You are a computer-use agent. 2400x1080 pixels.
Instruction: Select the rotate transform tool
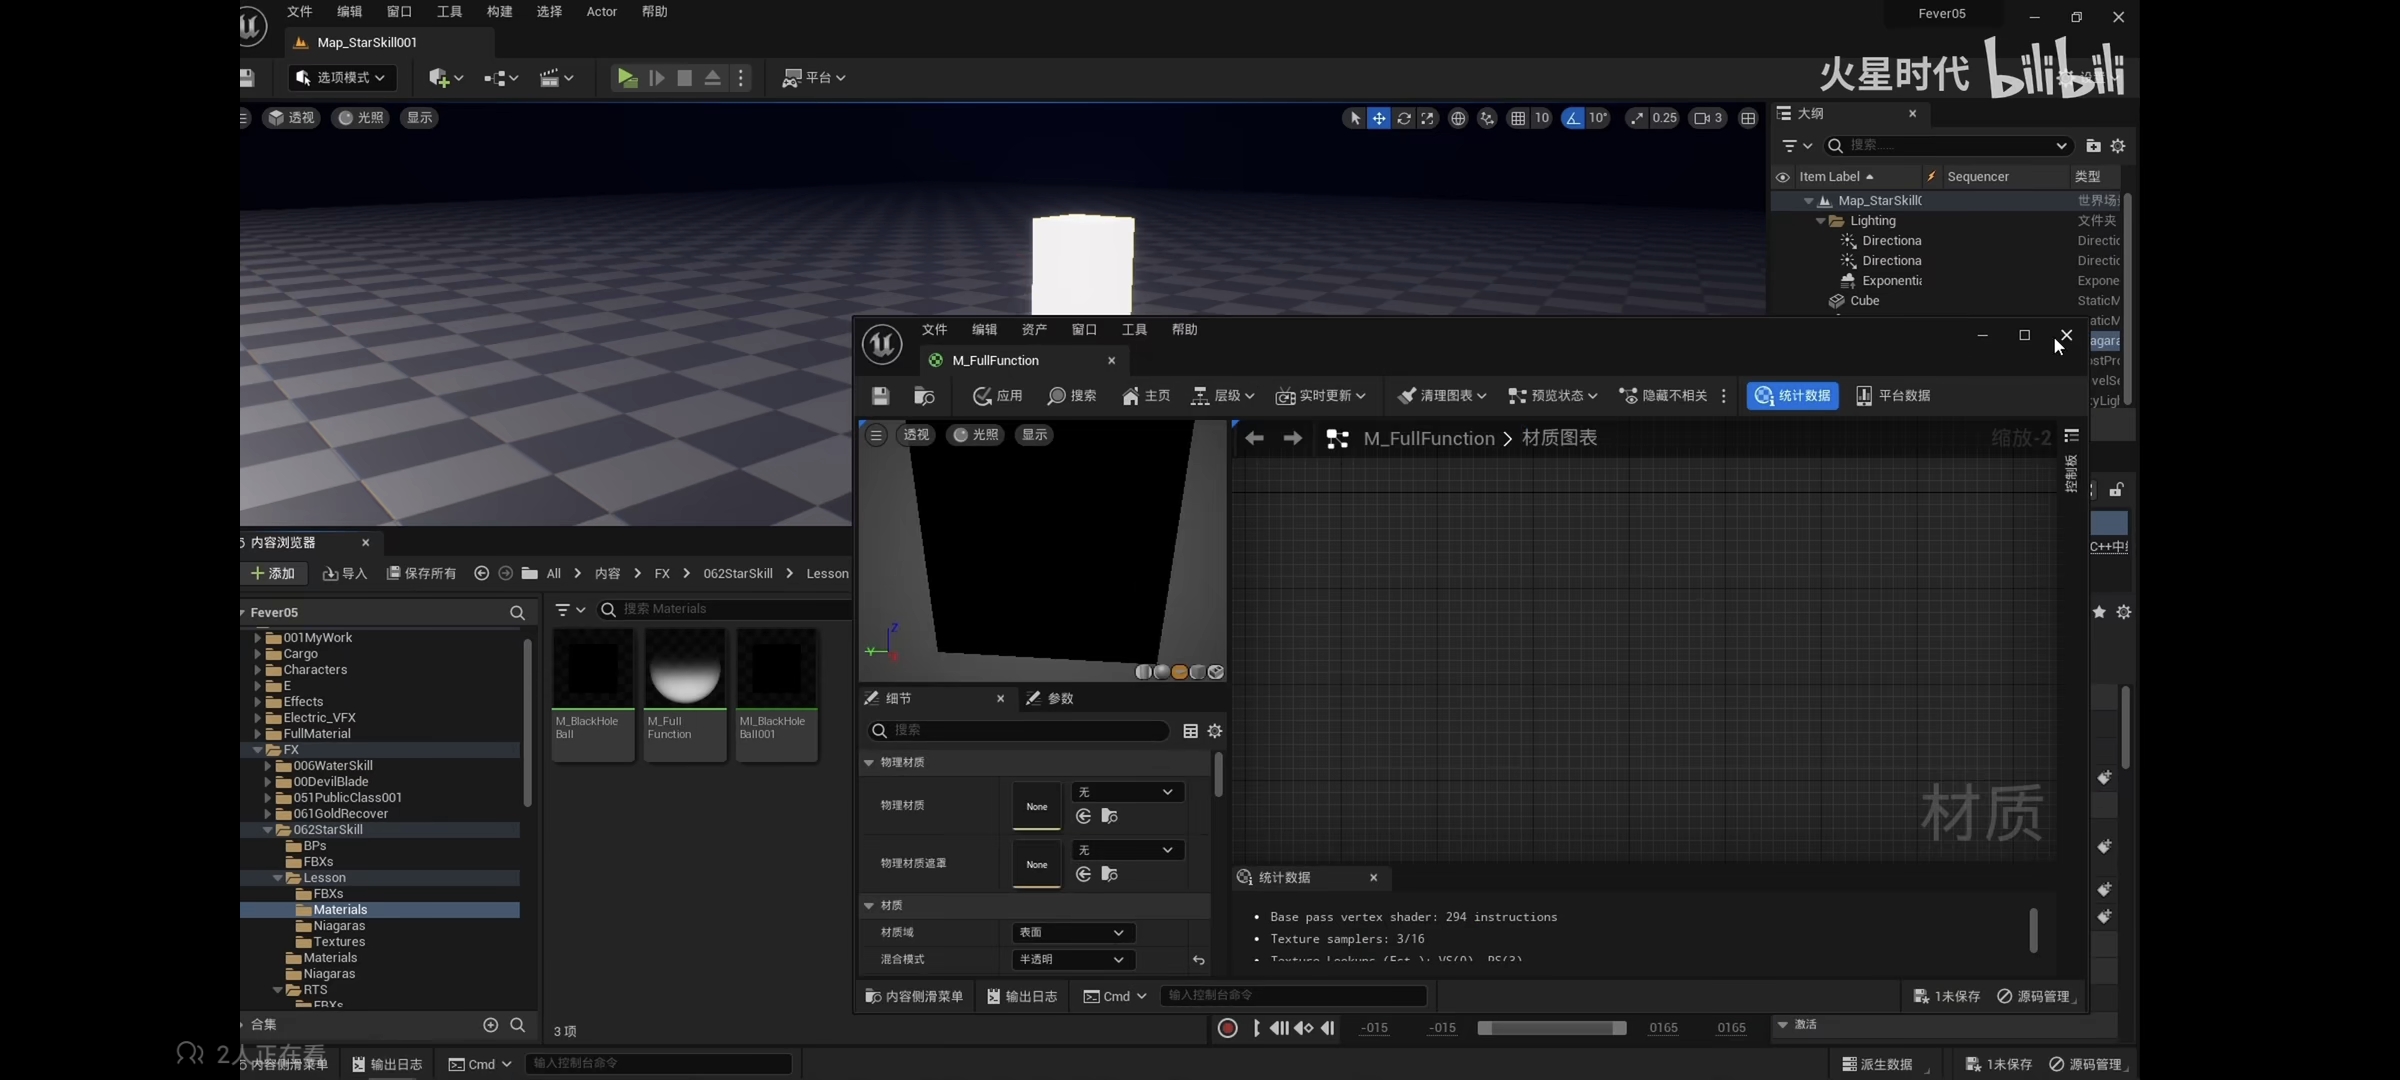[1404, 118]
